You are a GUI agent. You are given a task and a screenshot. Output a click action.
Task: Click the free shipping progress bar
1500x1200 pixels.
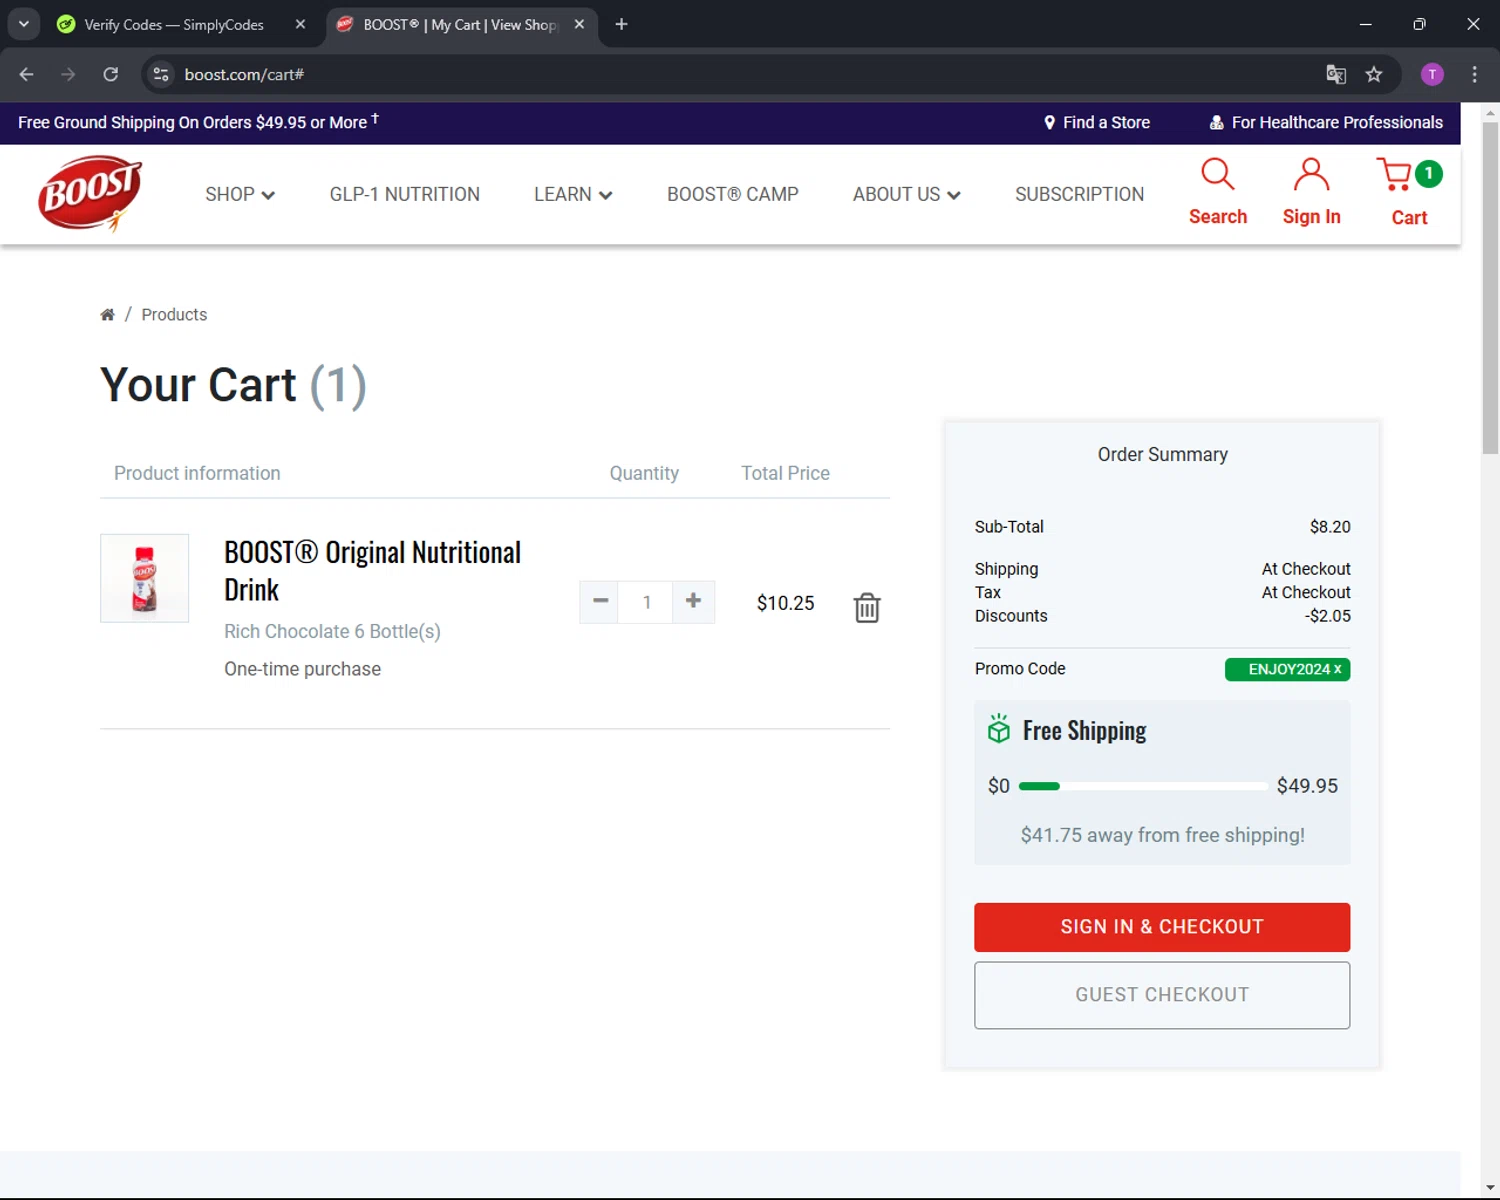click(1143, 786)
